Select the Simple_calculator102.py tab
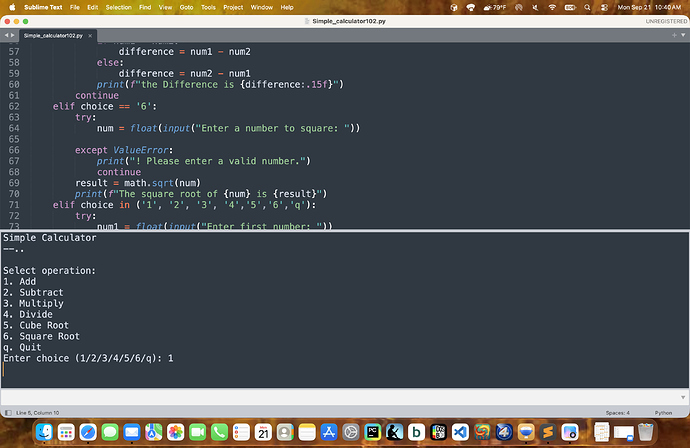 [x=53, y=36]
